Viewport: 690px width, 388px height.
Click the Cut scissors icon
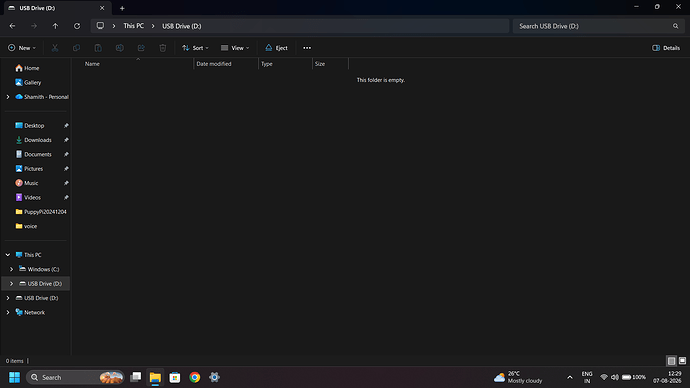click(x=55, y=48)
